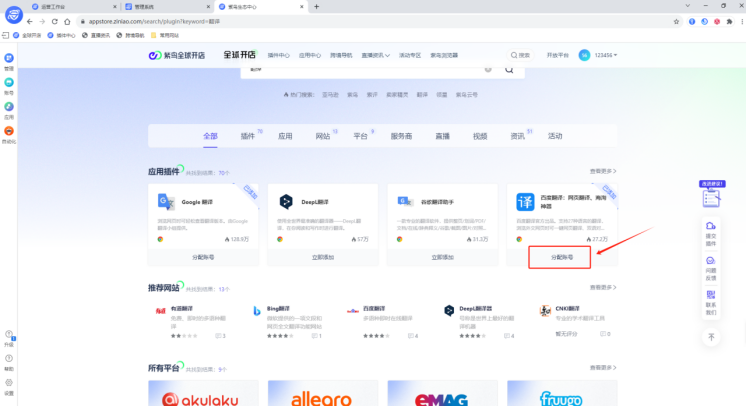Open browser tab list chevron
This screenshot has width=747, height=406.
click(687, 6)
